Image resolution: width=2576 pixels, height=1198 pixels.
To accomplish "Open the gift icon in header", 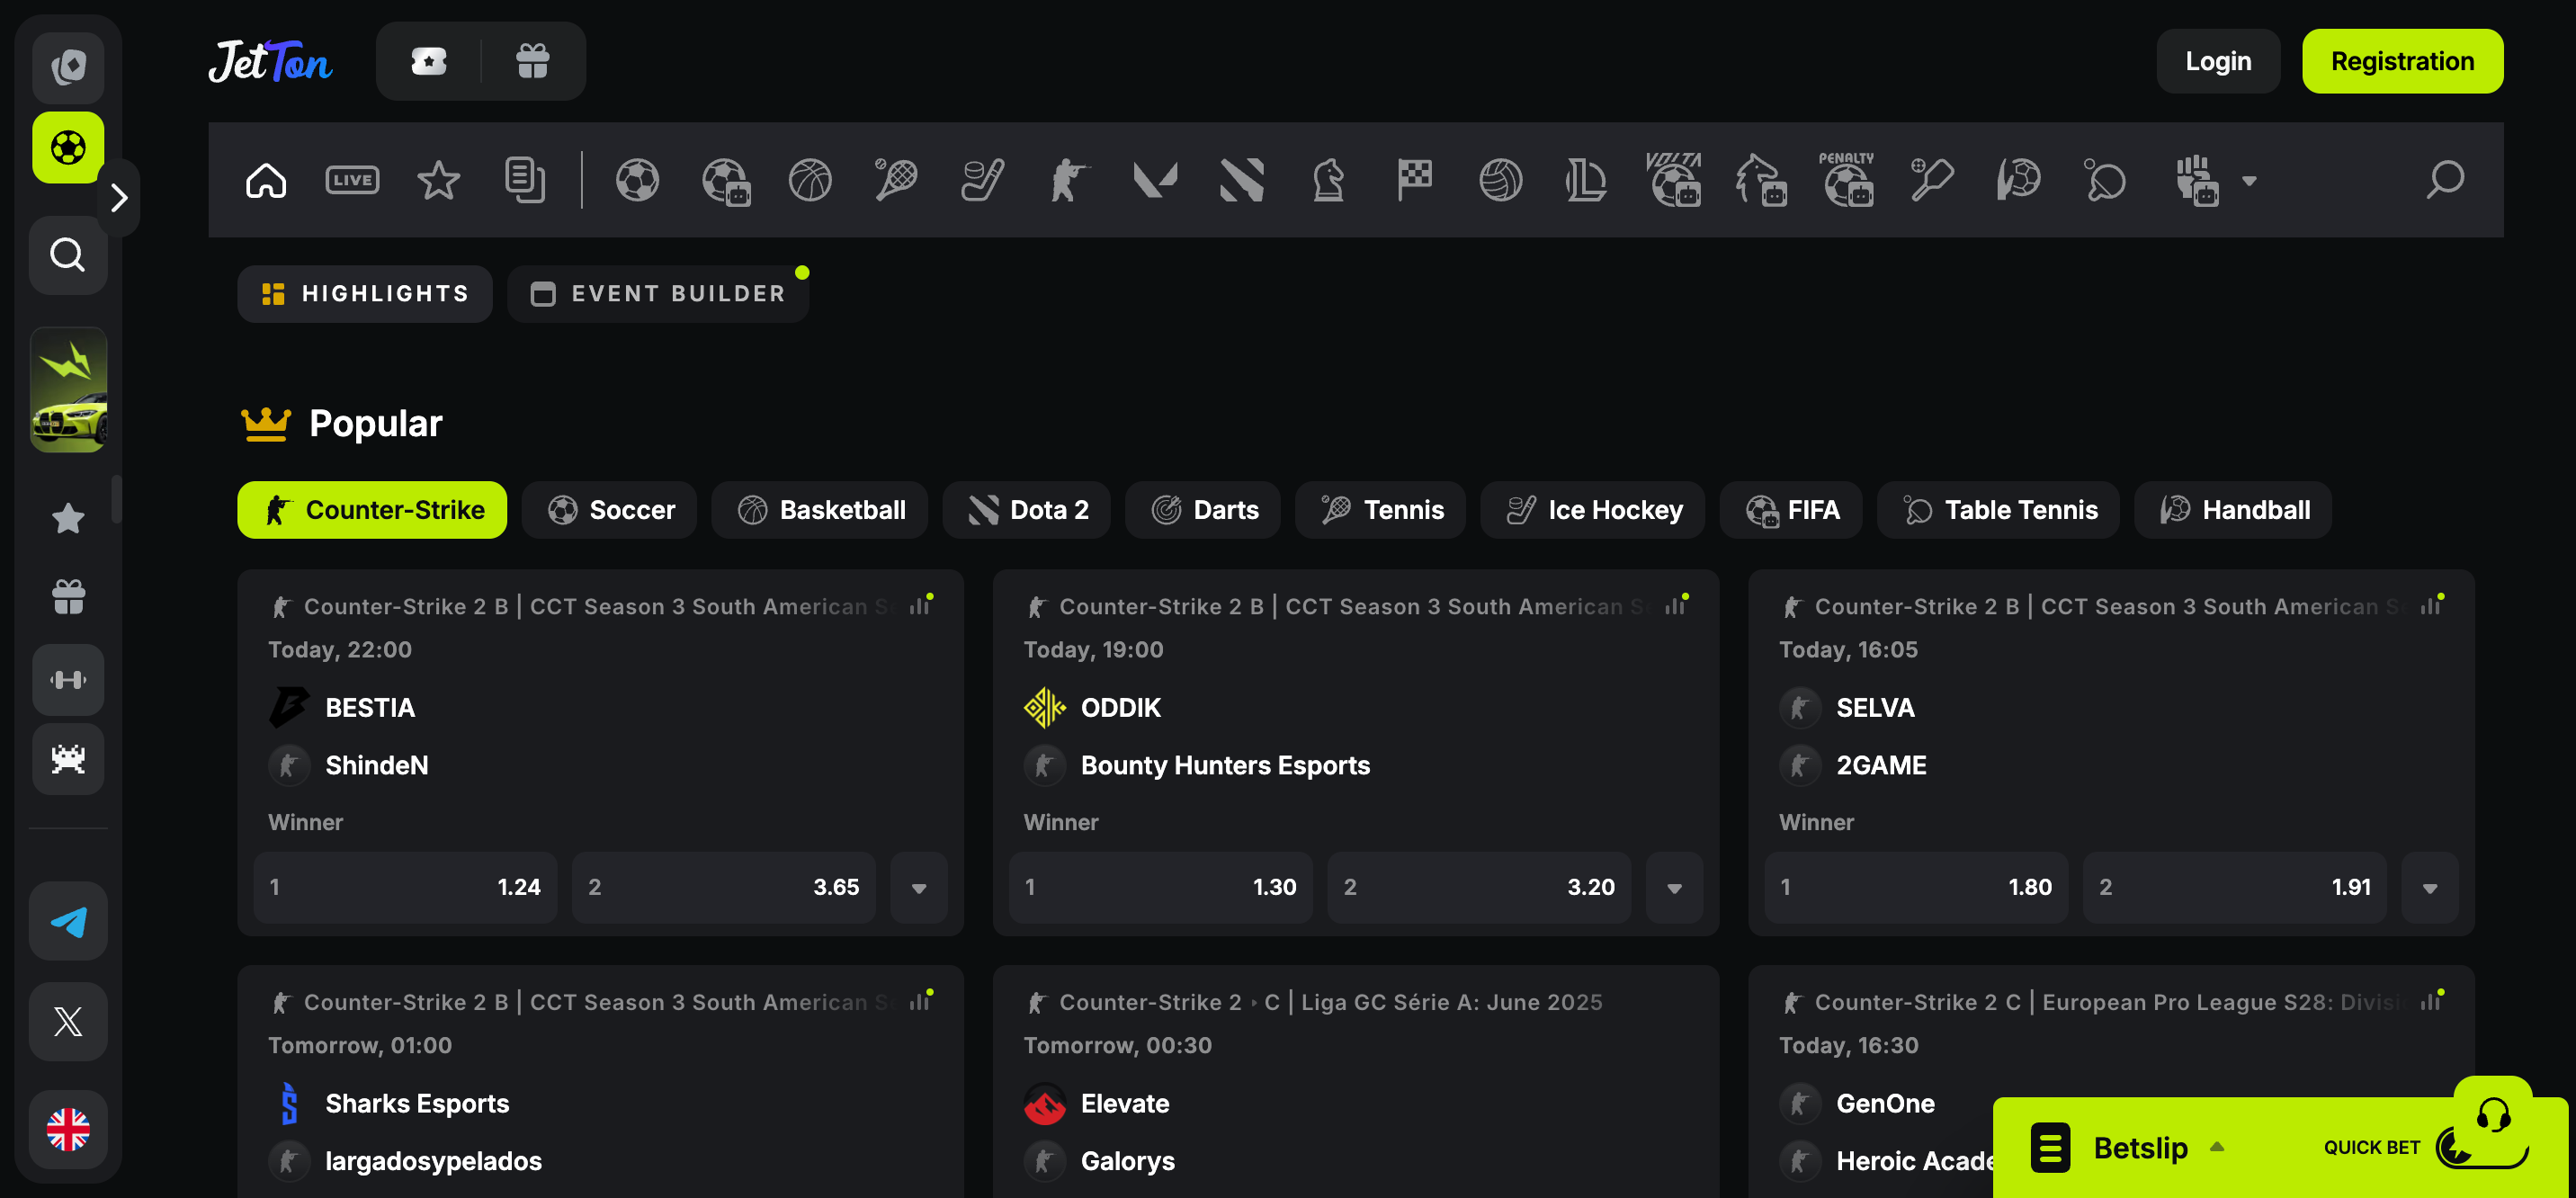I will coord(532,62).
